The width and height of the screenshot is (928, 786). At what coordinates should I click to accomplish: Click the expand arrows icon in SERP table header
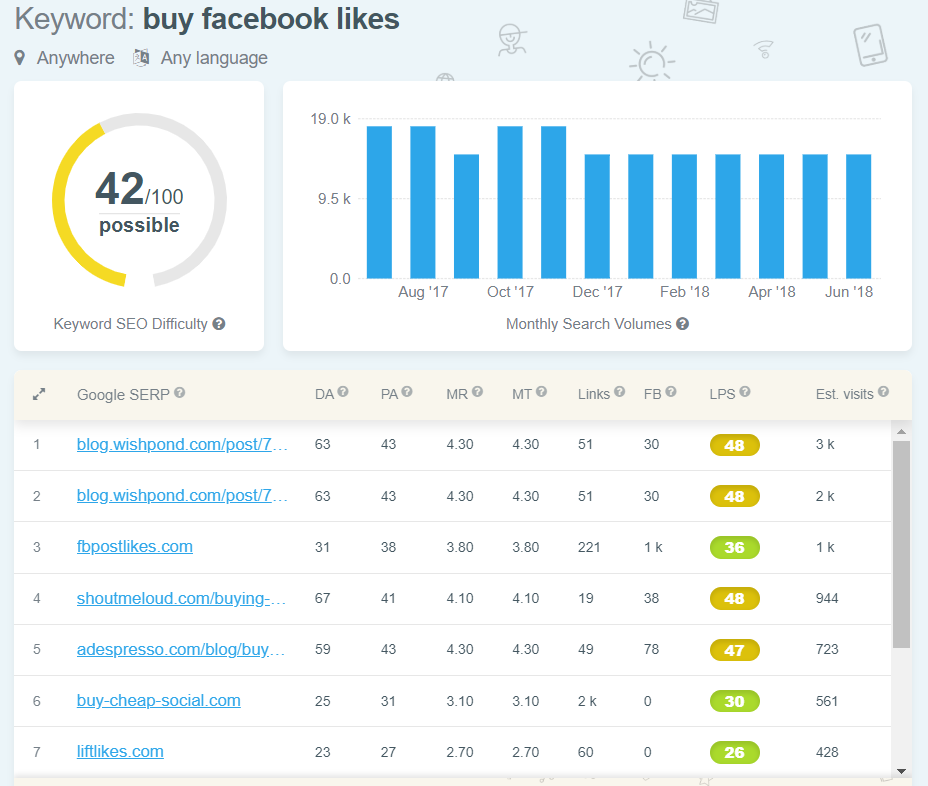[39, 394]
